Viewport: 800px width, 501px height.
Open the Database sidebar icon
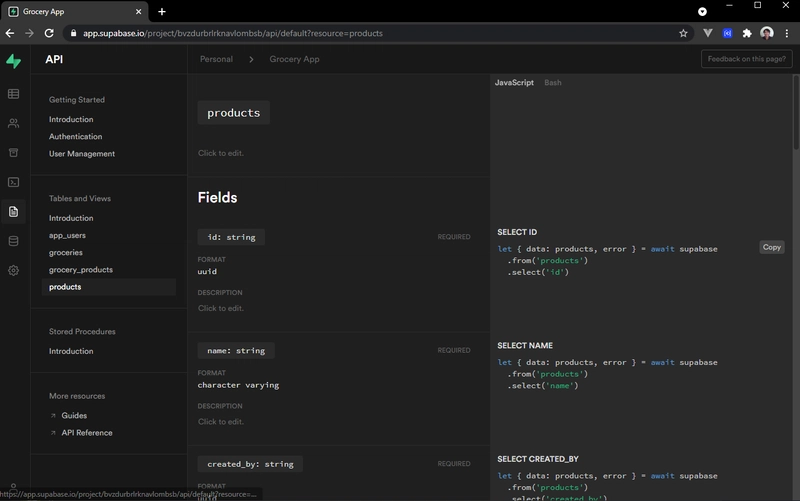pos(14,241)
